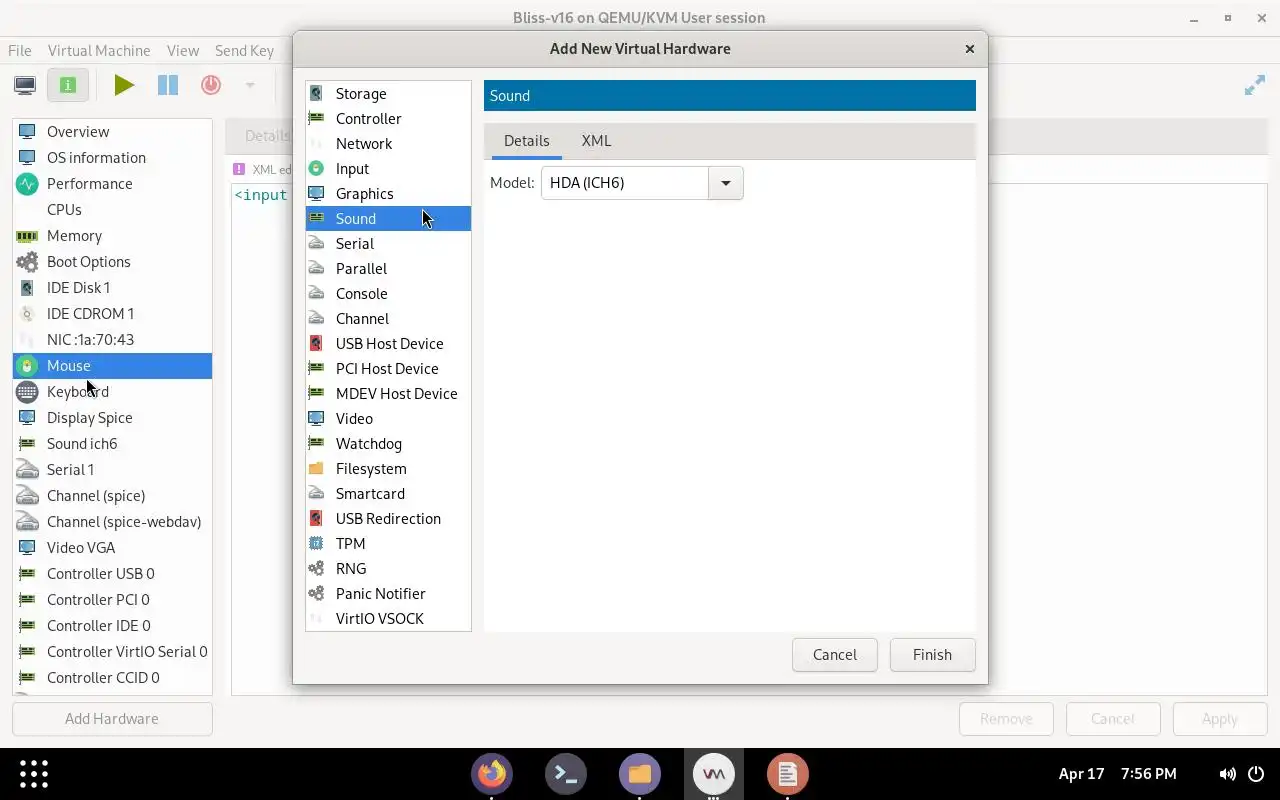
Task: Click Finish to add the hardware
Action: (932, 655)
